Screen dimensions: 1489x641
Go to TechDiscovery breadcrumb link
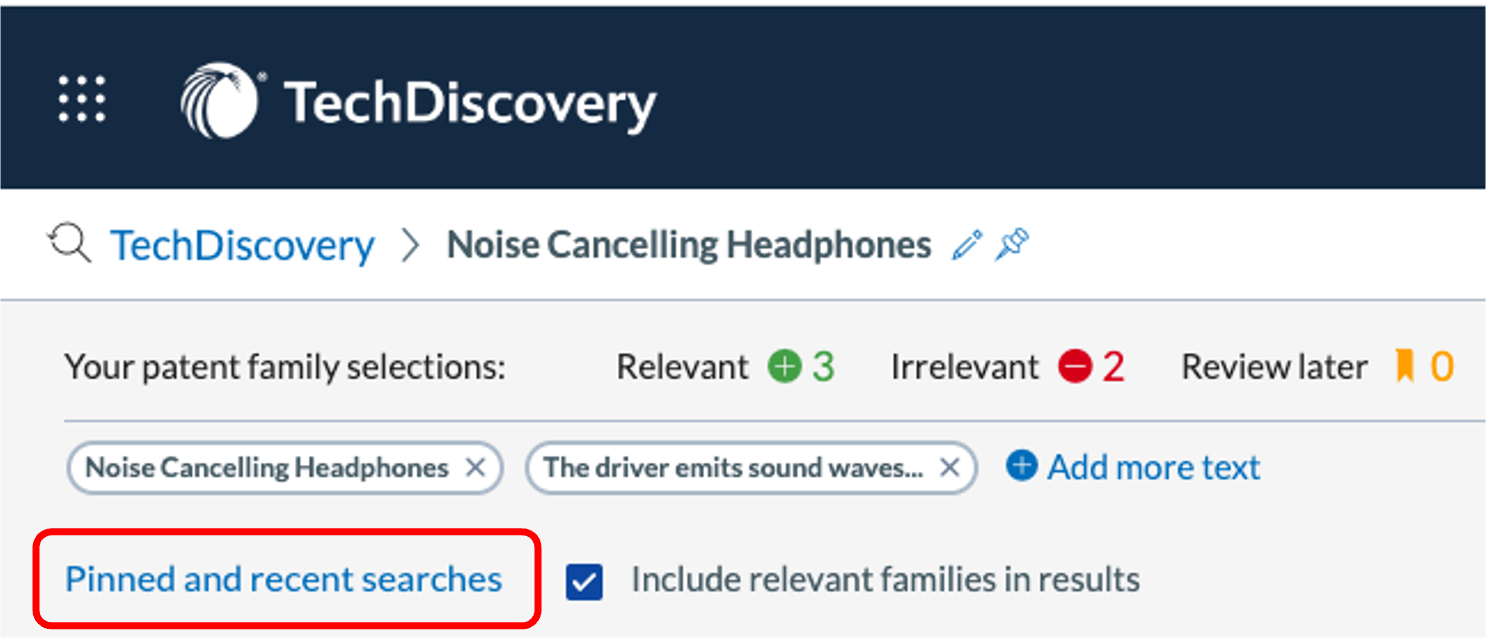[x=242, y=245]
